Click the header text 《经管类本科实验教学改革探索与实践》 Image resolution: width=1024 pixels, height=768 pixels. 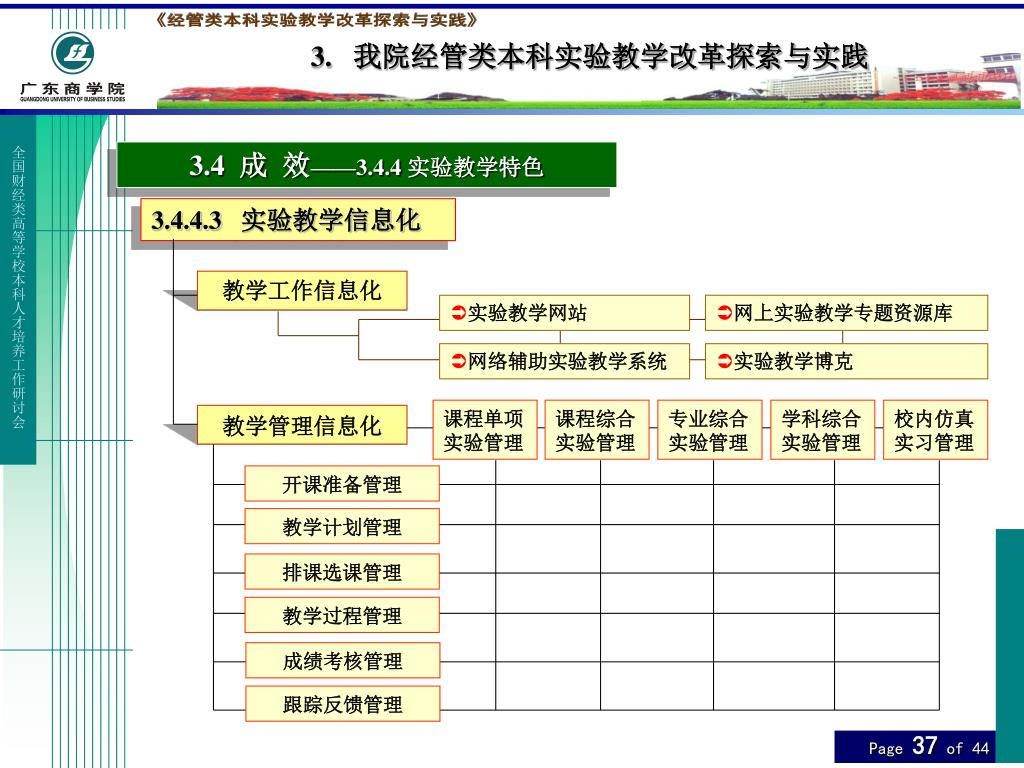point(317,20)
